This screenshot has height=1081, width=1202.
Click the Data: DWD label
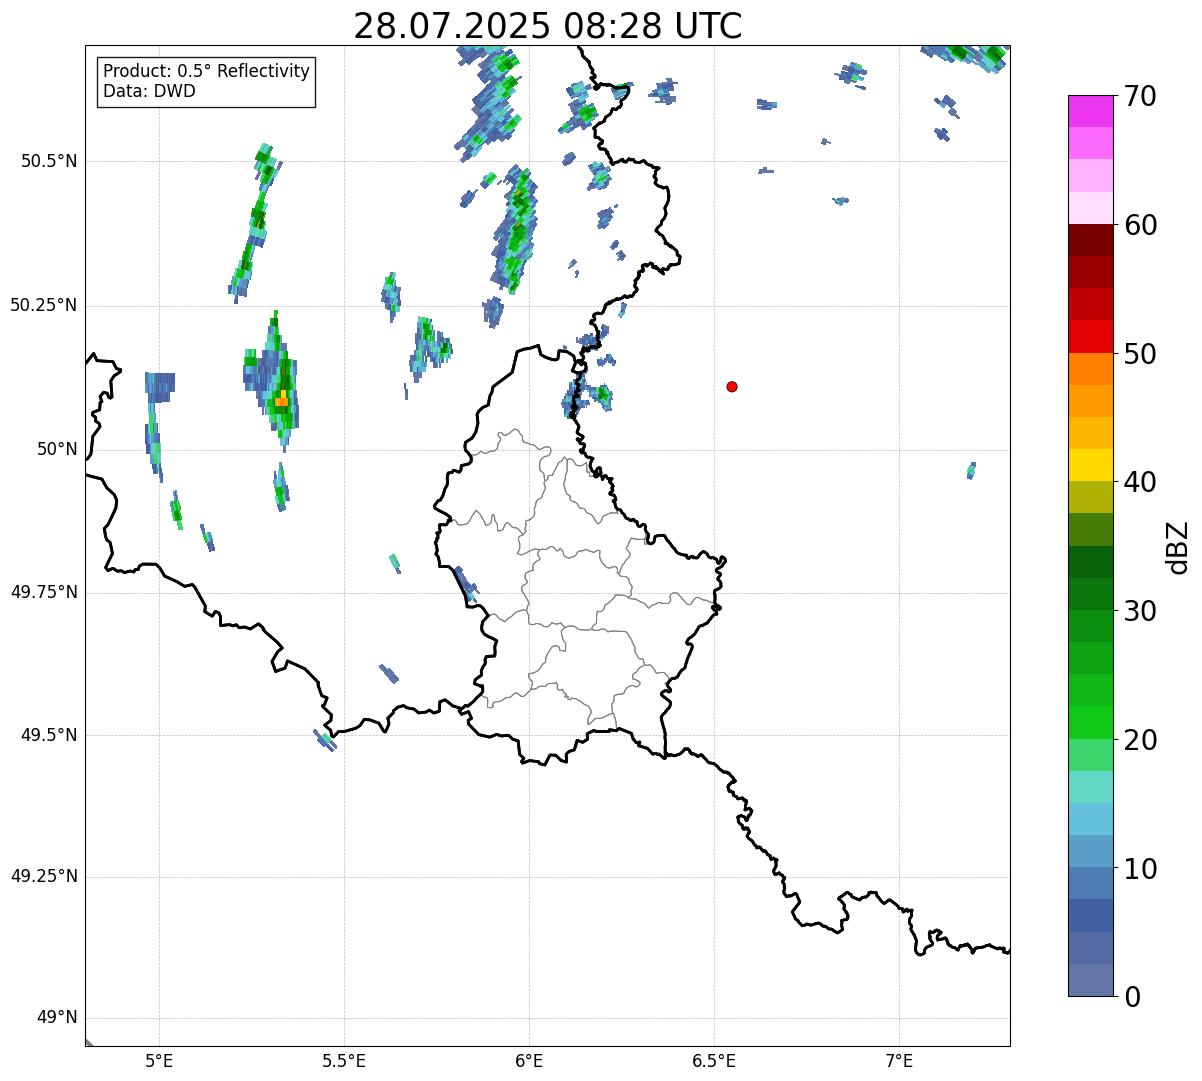tap(149, 91)
